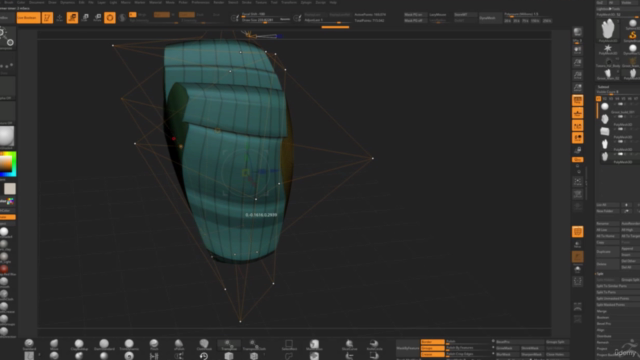Image resolution: width=640 pixels, height=360 pixels.
Task: Collapse the Subtool palette header
Action: [x=603, y=87]
